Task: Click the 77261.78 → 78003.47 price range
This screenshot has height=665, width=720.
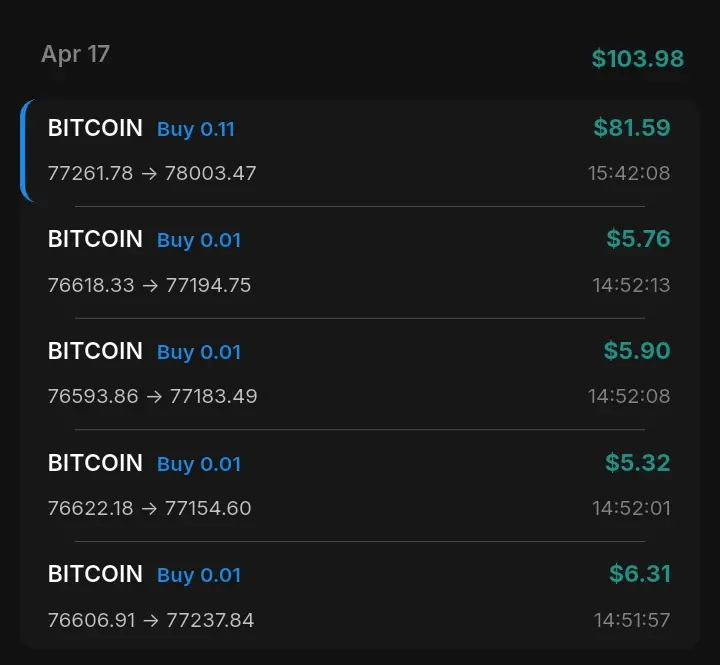Action: [x=152, y=173]
